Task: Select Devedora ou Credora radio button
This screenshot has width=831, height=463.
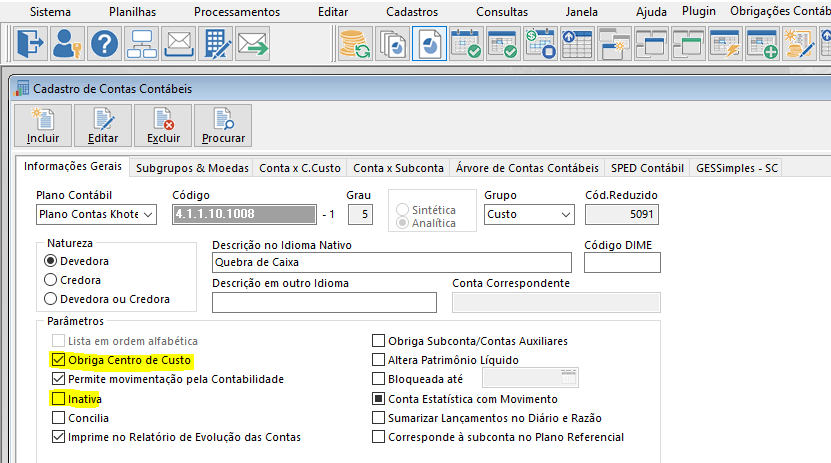Action: click(50, 299)
